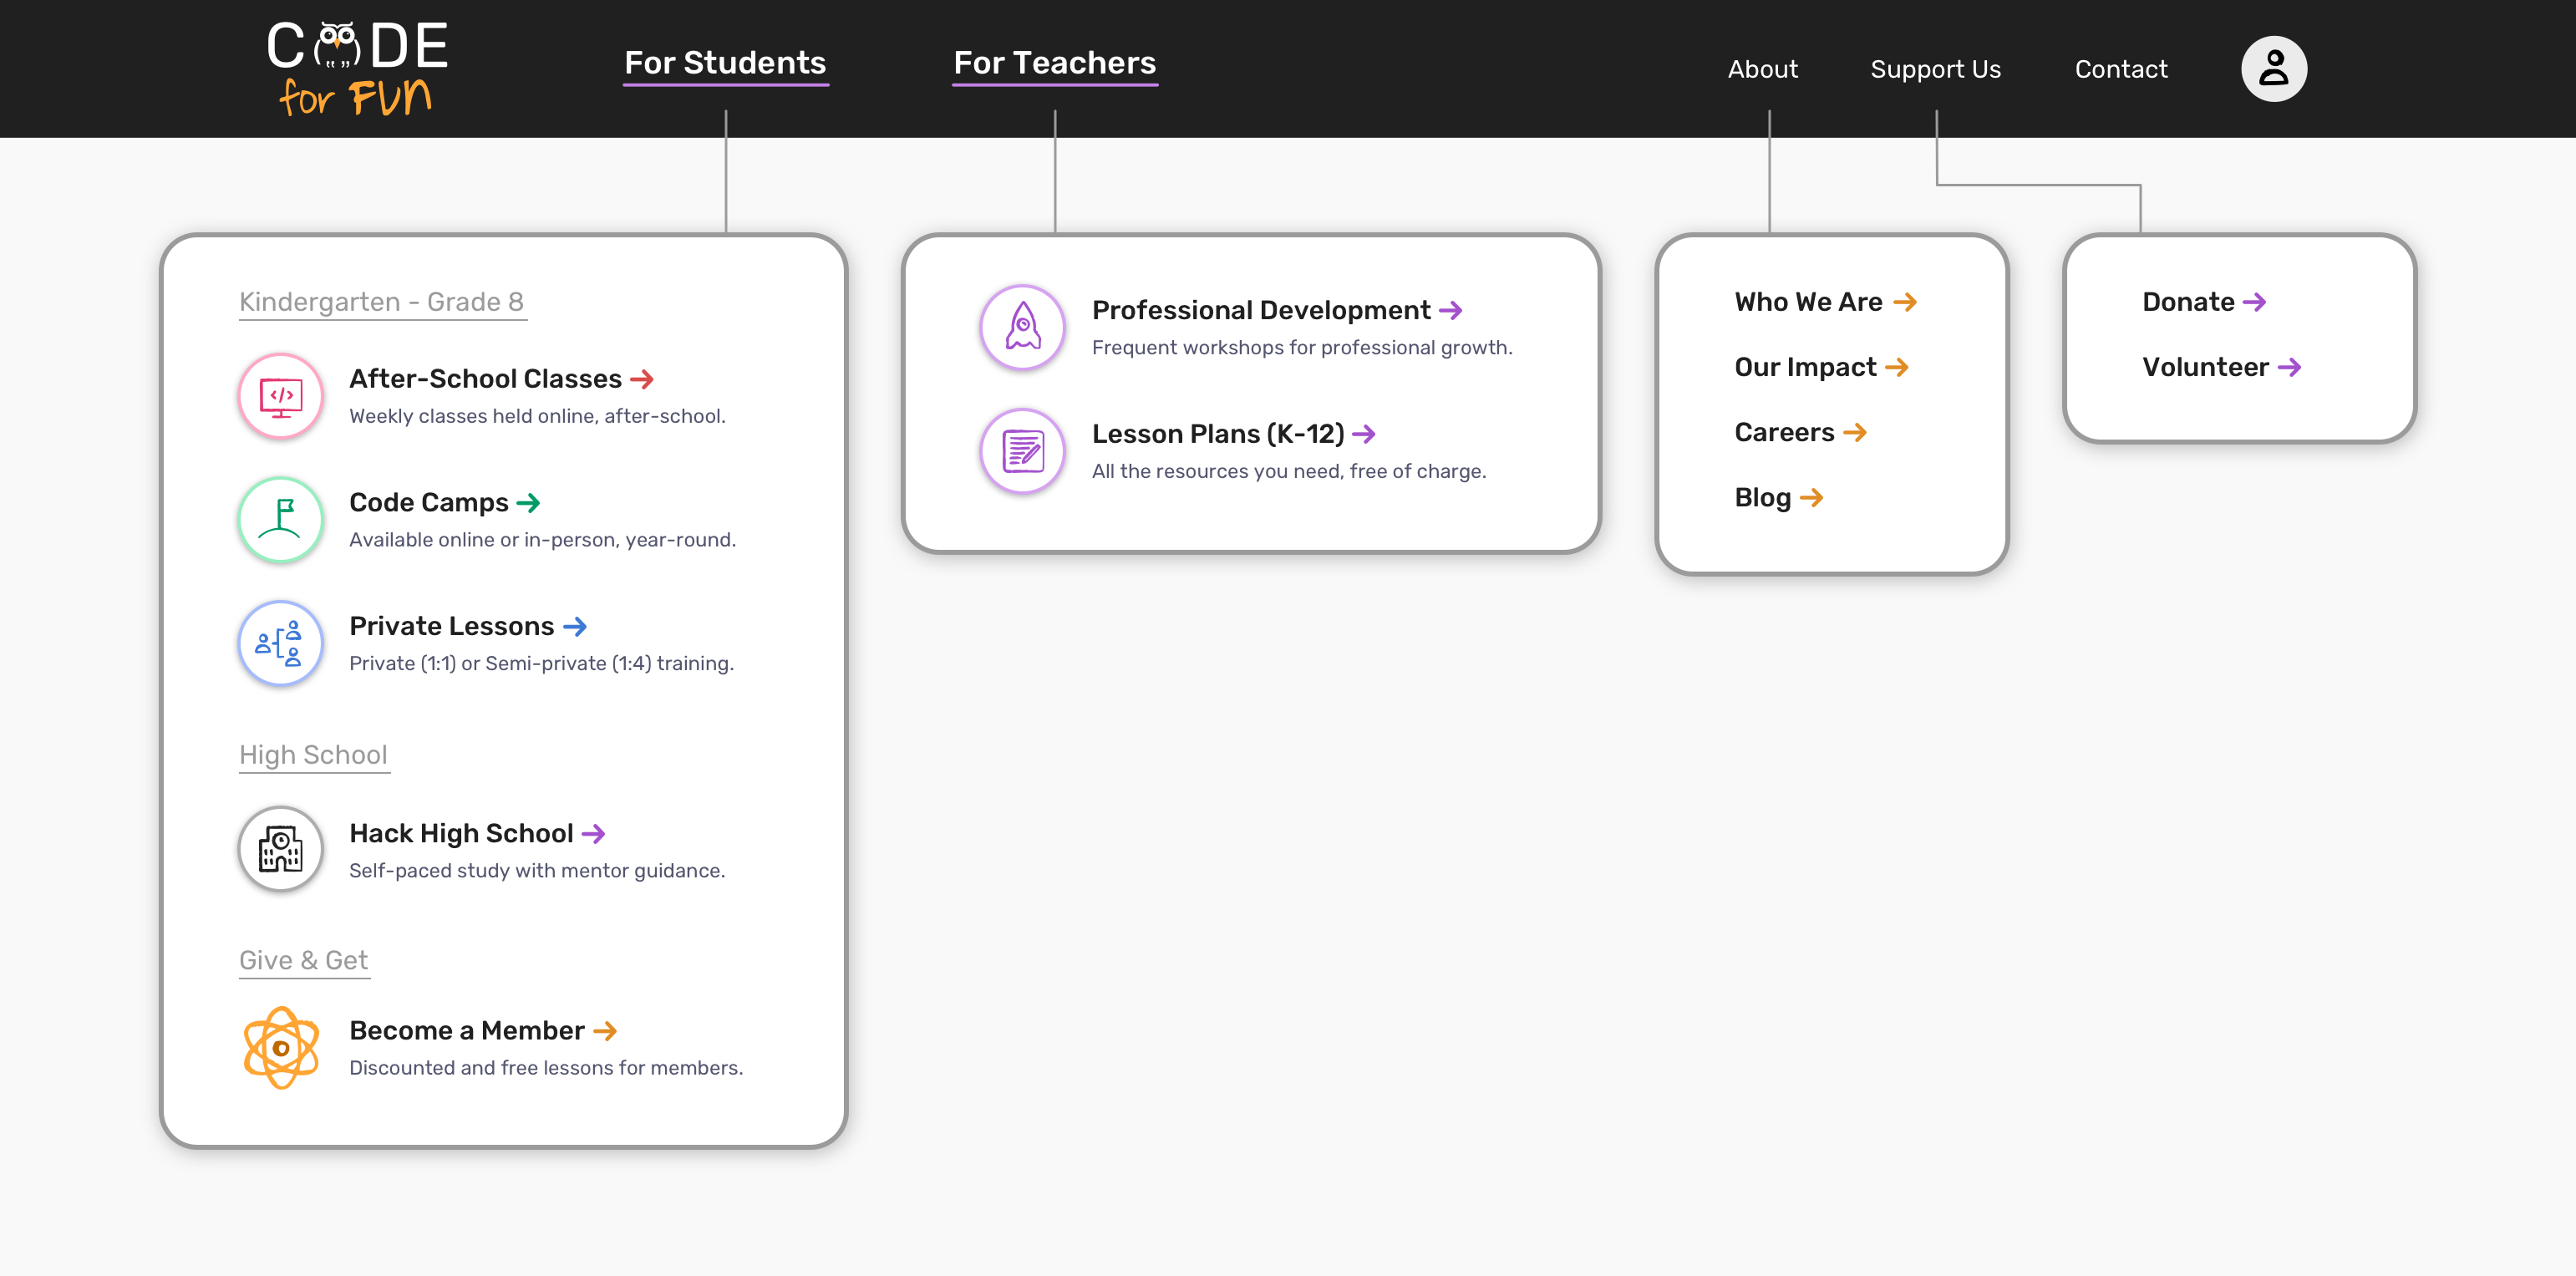Click the Contact page link in navbar
Screen dimensions: 2576x1276
coord(2121,69)
